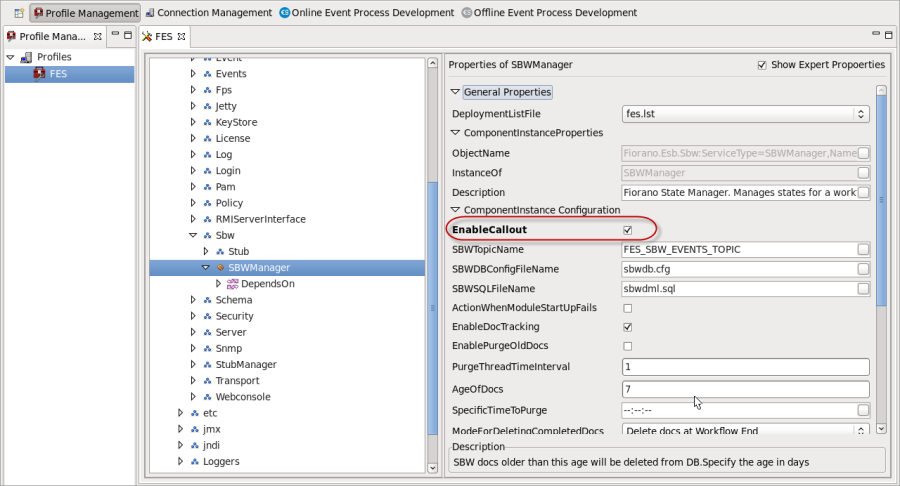Click the Loggers node icon

(194, 462)
